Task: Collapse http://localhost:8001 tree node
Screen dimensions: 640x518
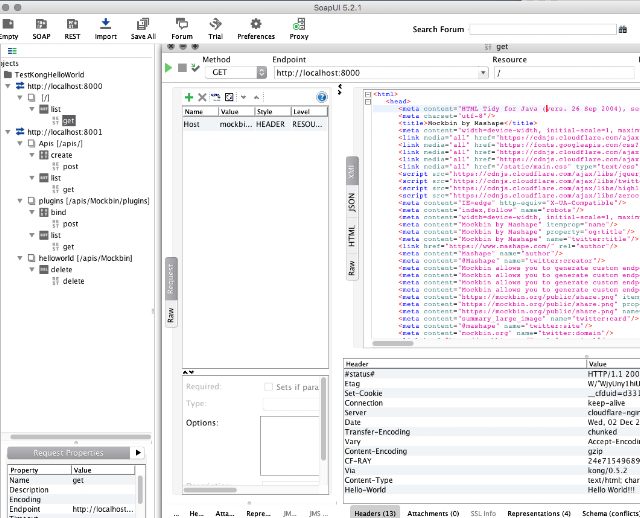Action: point(8,132)
